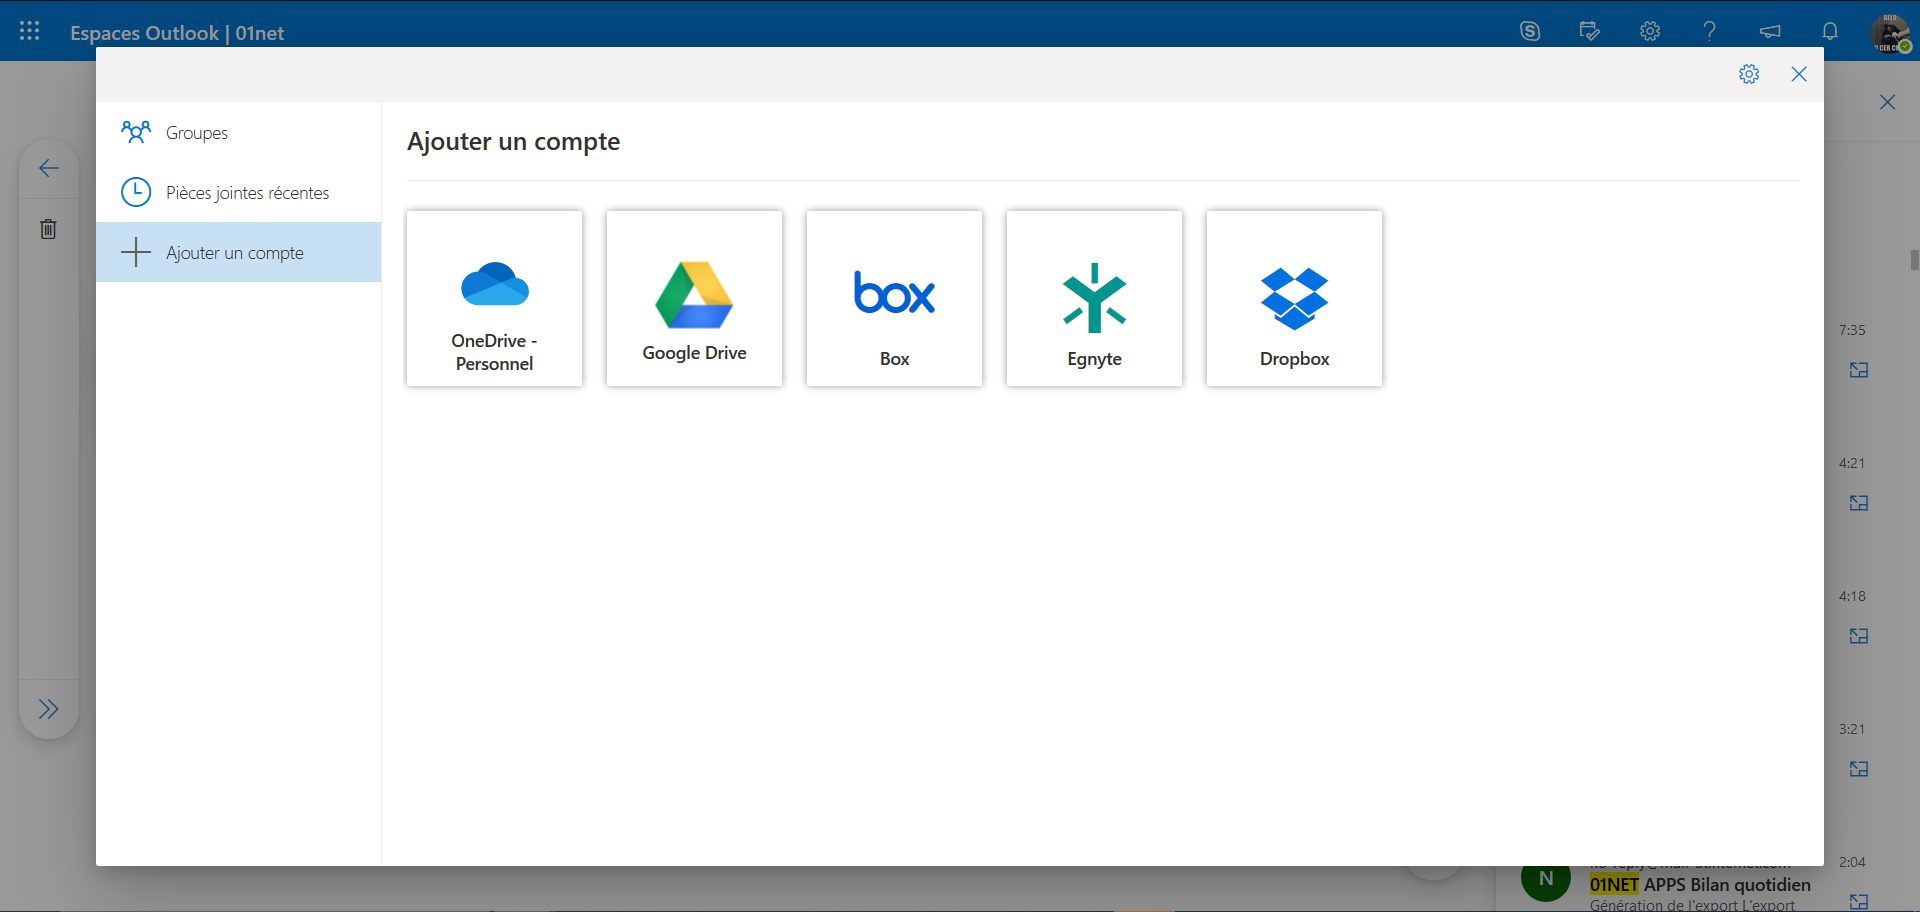
Task: Open the notifications bell
Action: click(x=1829, y=31)
